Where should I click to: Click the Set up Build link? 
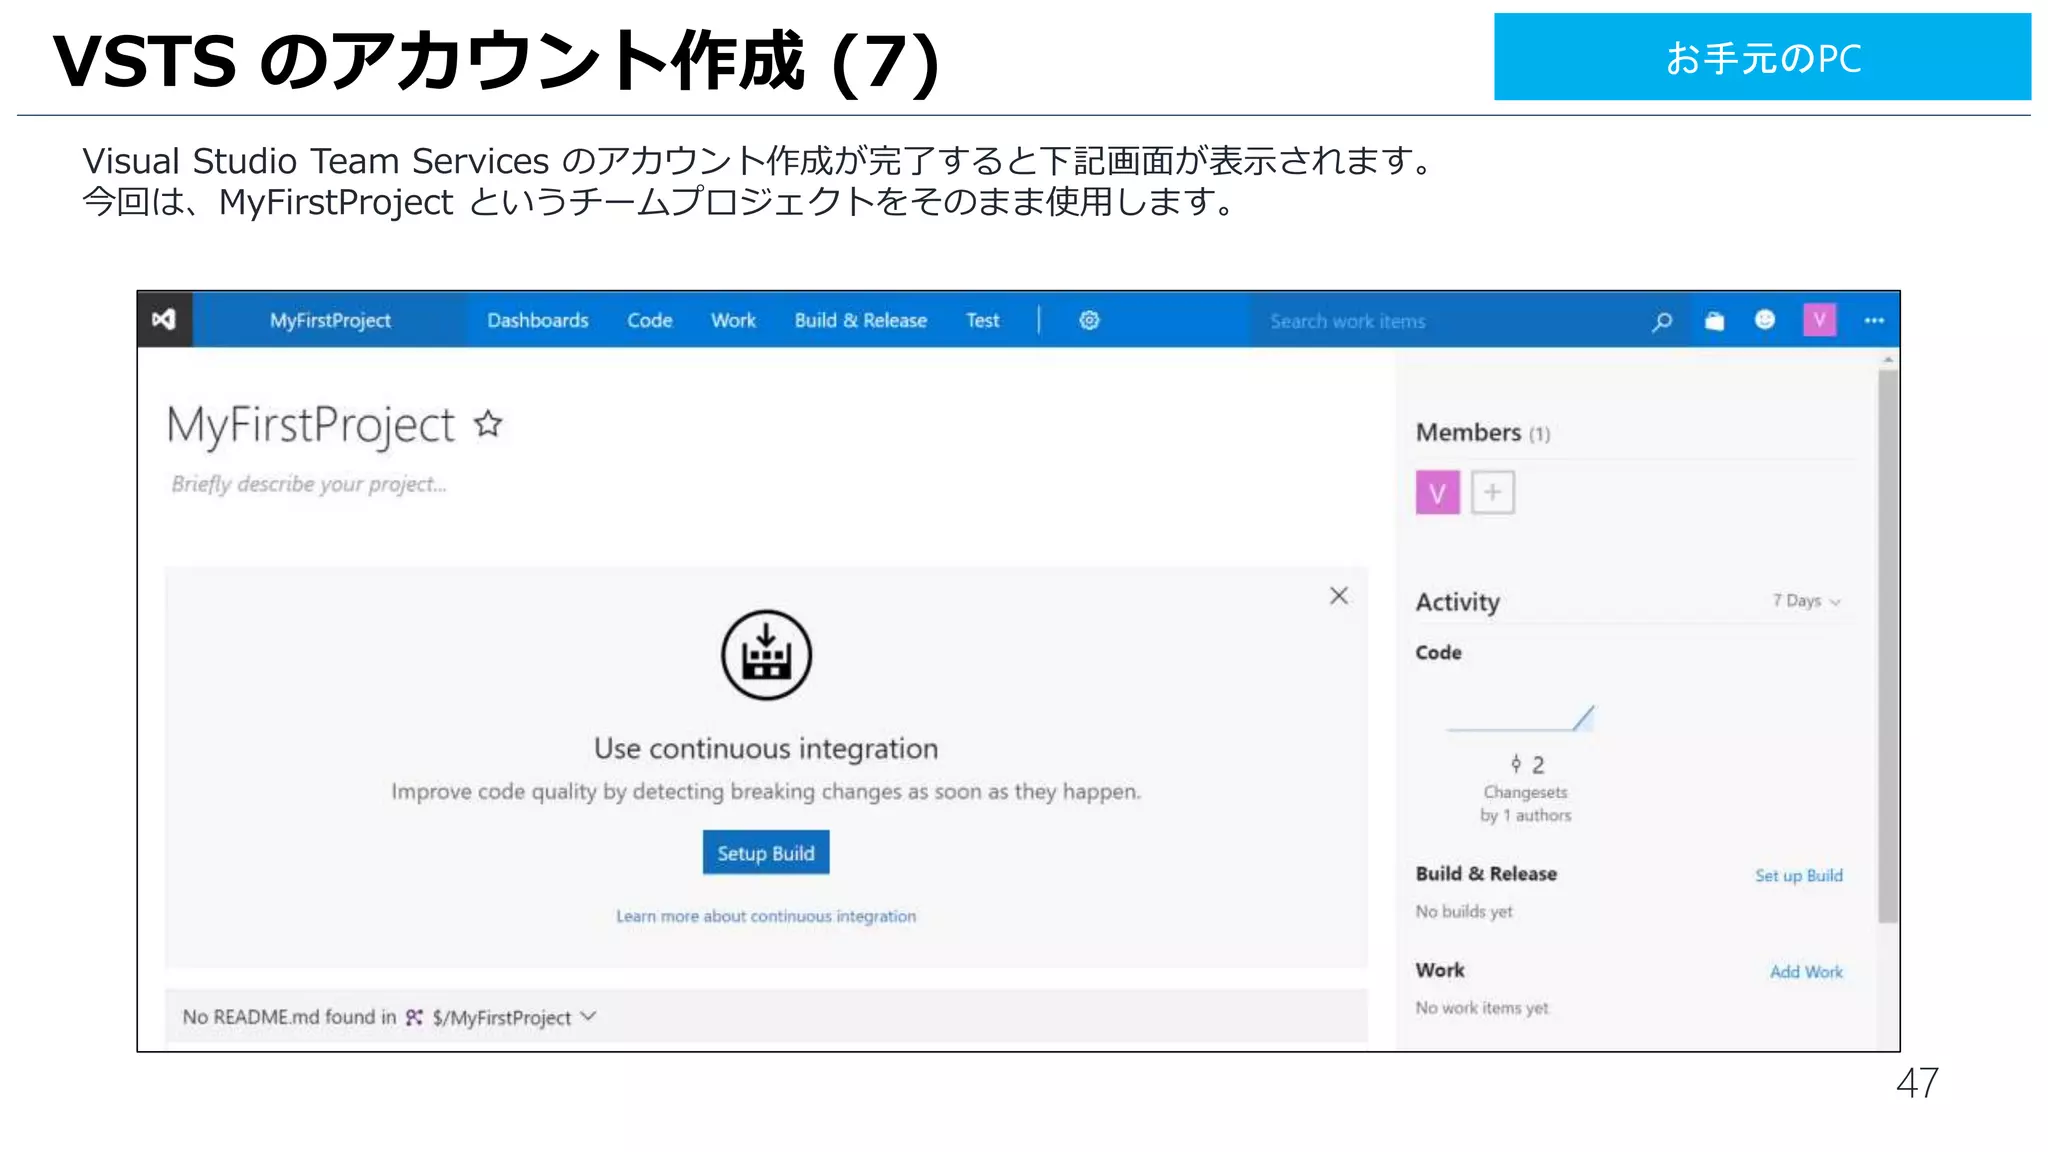tap(1798, 875)
